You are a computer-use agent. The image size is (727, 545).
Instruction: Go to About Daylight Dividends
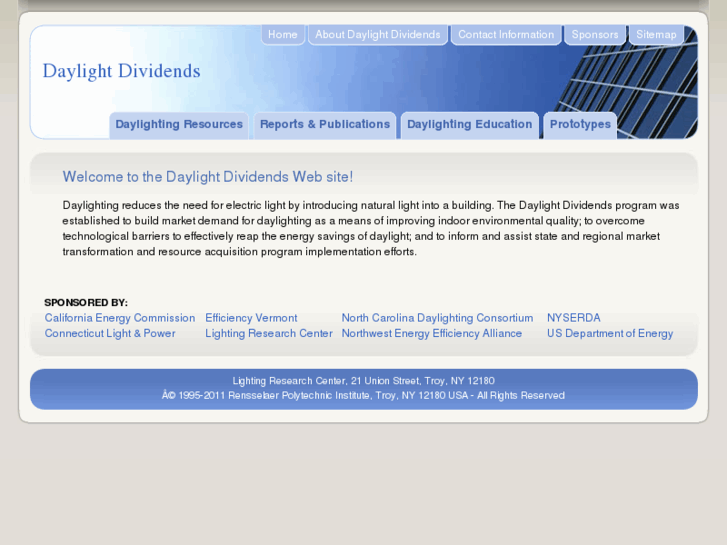click(x=378, y=35)
